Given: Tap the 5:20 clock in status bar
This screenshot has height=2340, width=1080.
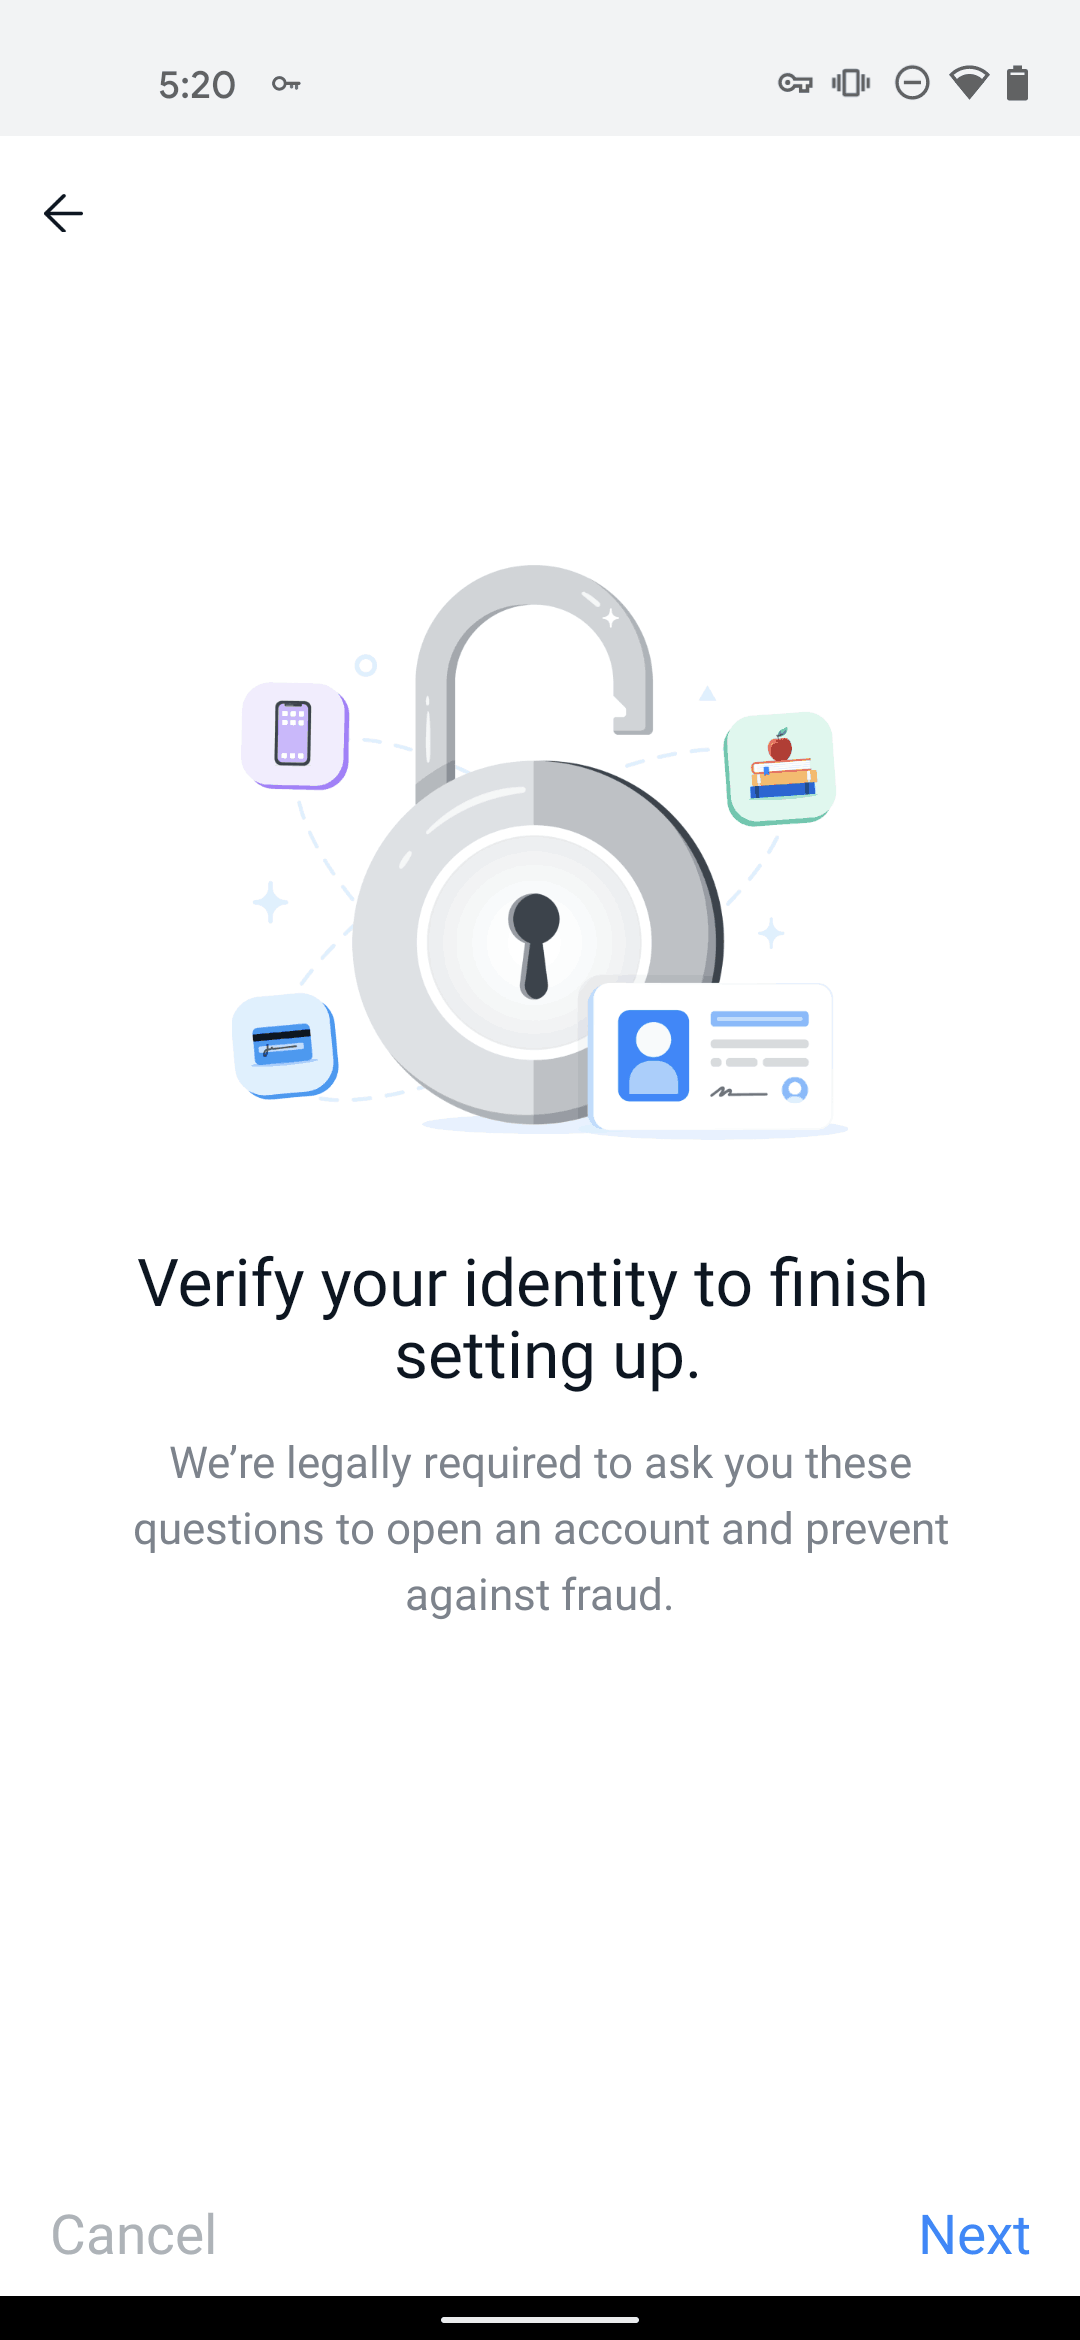Looking at the screenshot, I should pos(197,85).
